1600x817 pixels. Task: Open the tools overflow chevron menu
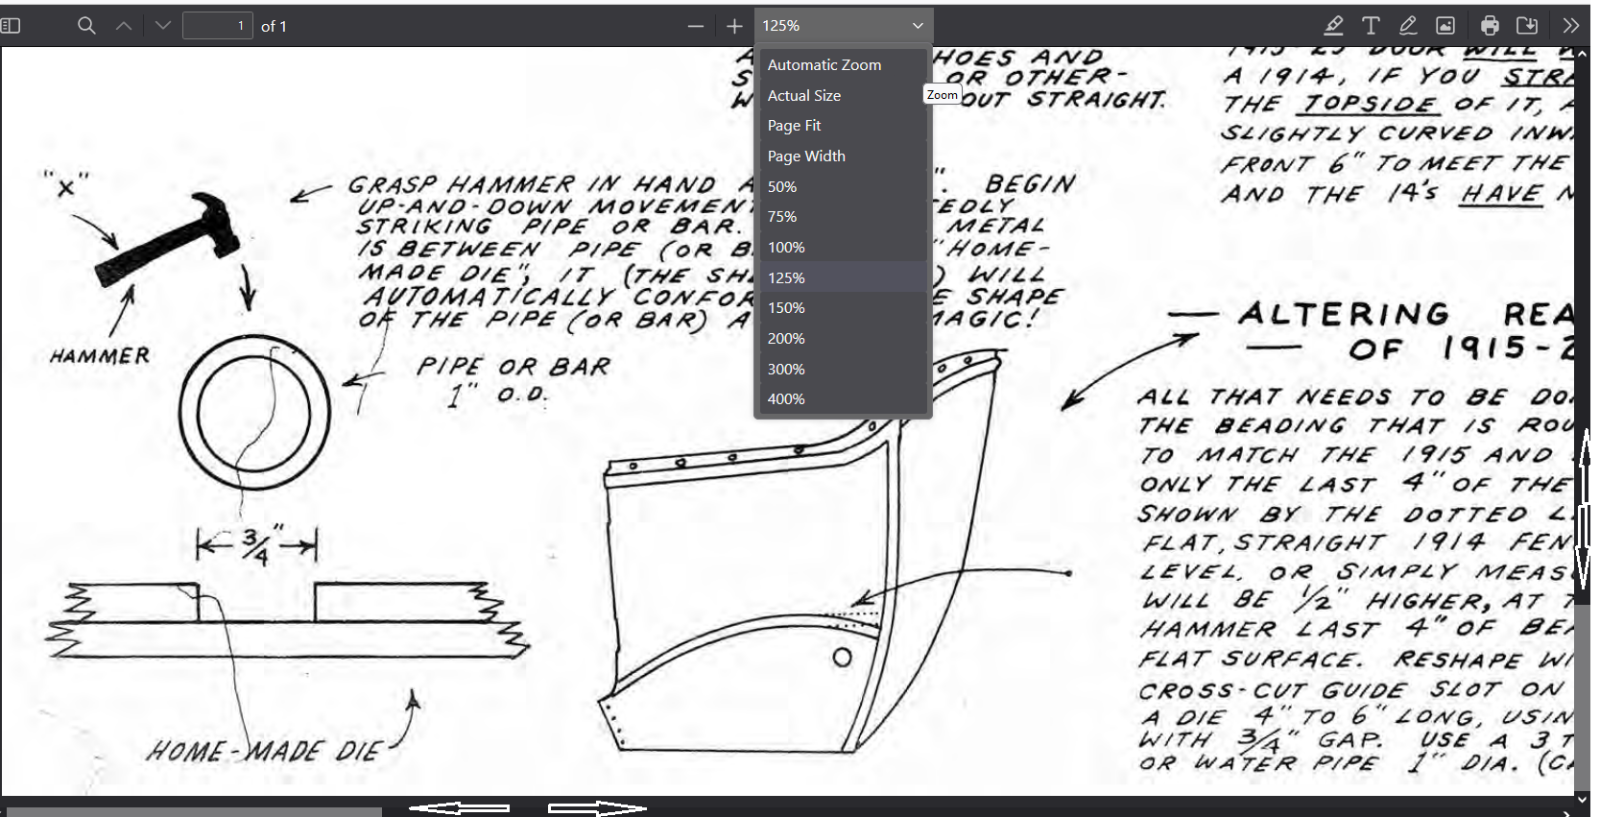(1570, 26)
